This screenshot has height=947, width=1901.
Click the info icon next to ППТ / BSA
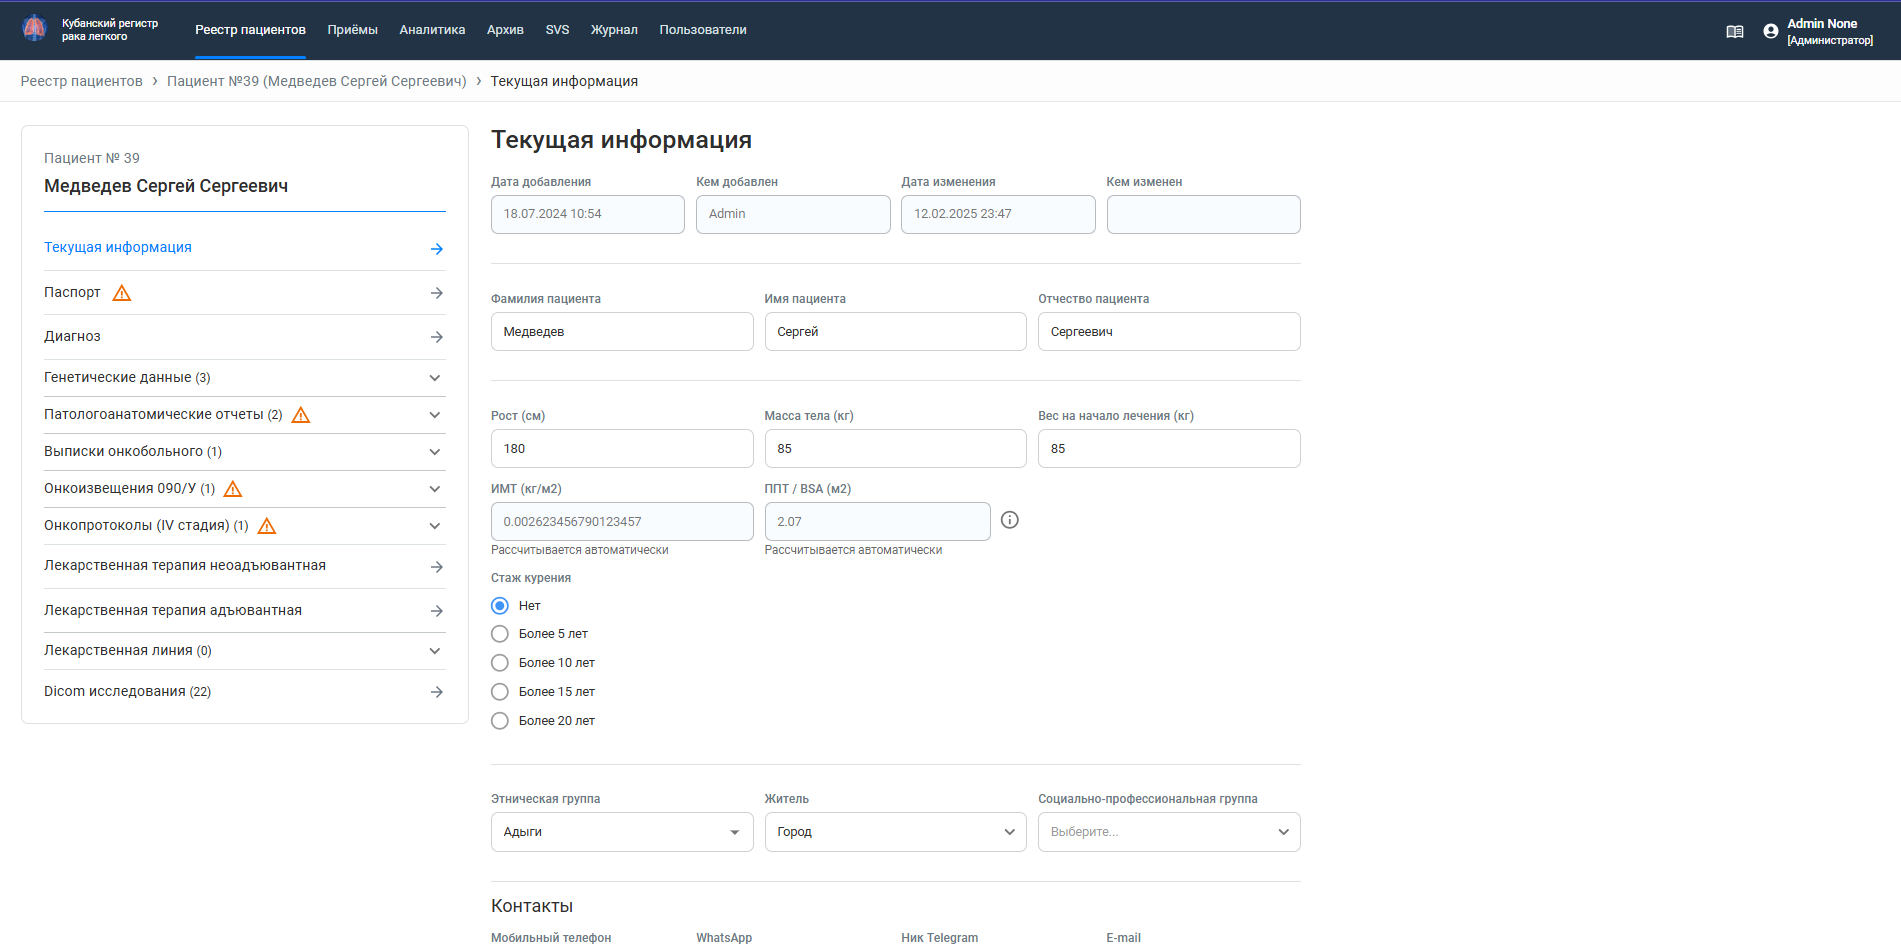point(1010,520)
